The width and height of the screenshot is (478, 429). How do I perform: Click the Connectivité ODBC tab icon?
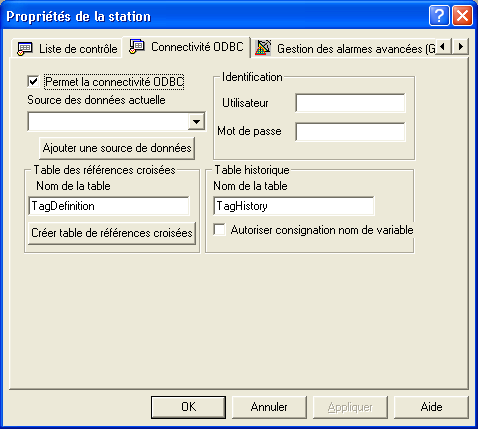pyautogui.click(x=137, y=46)
